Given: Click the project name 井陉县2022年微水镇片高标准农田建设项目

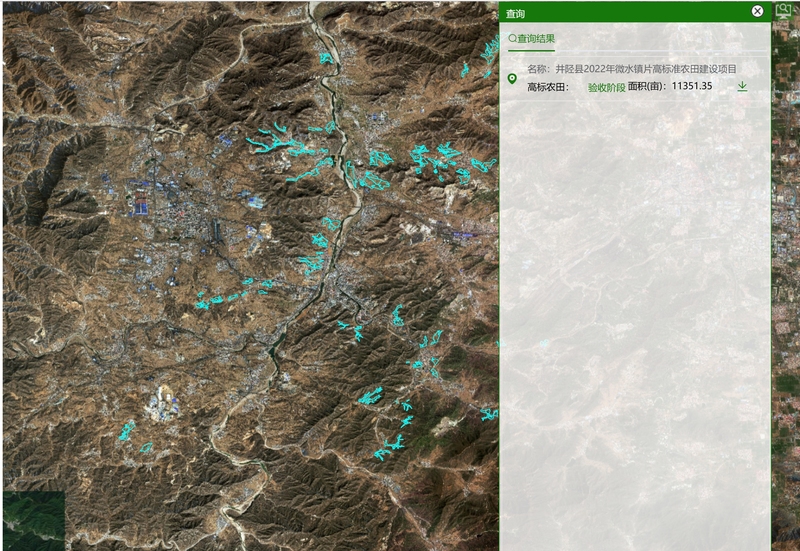Looking at the screenshot, I should [x=646, y=69].
